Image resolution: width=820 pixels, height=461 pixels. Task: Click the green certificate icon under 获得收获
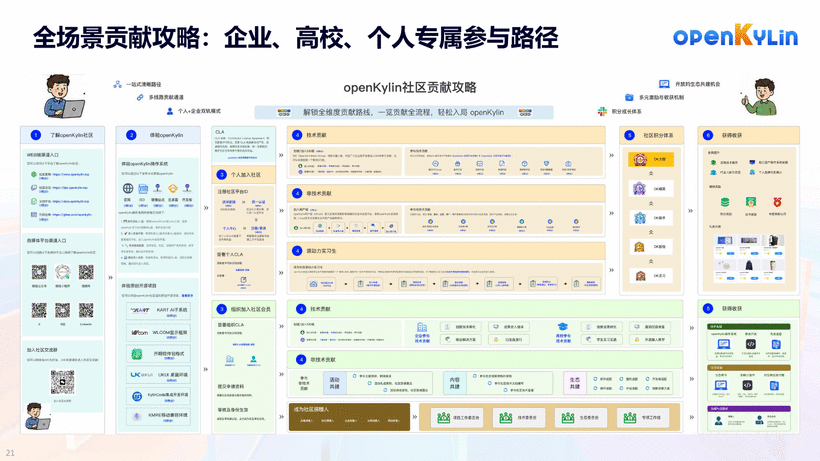pos(751,202)
